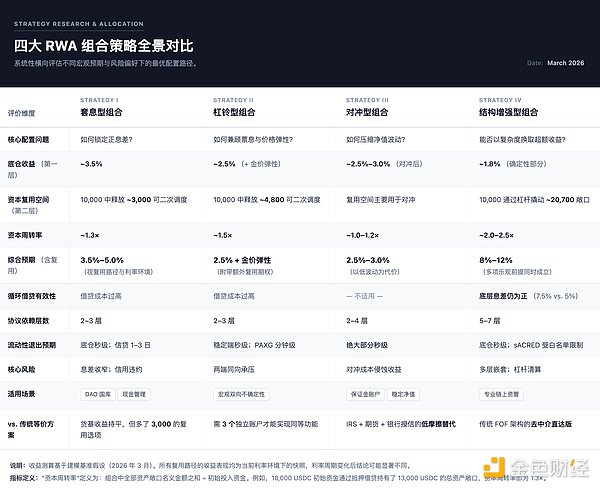Viewport: 600px width, 489px height.
Task: Click the '10,000 中释放 ~4,800 可二次调度' cell
Action: click(x=267, y=200)
